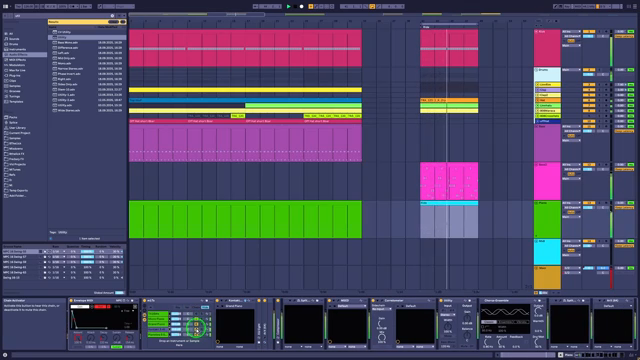
Task: Select the Grand Piano chain
Action: pos(158,324)
